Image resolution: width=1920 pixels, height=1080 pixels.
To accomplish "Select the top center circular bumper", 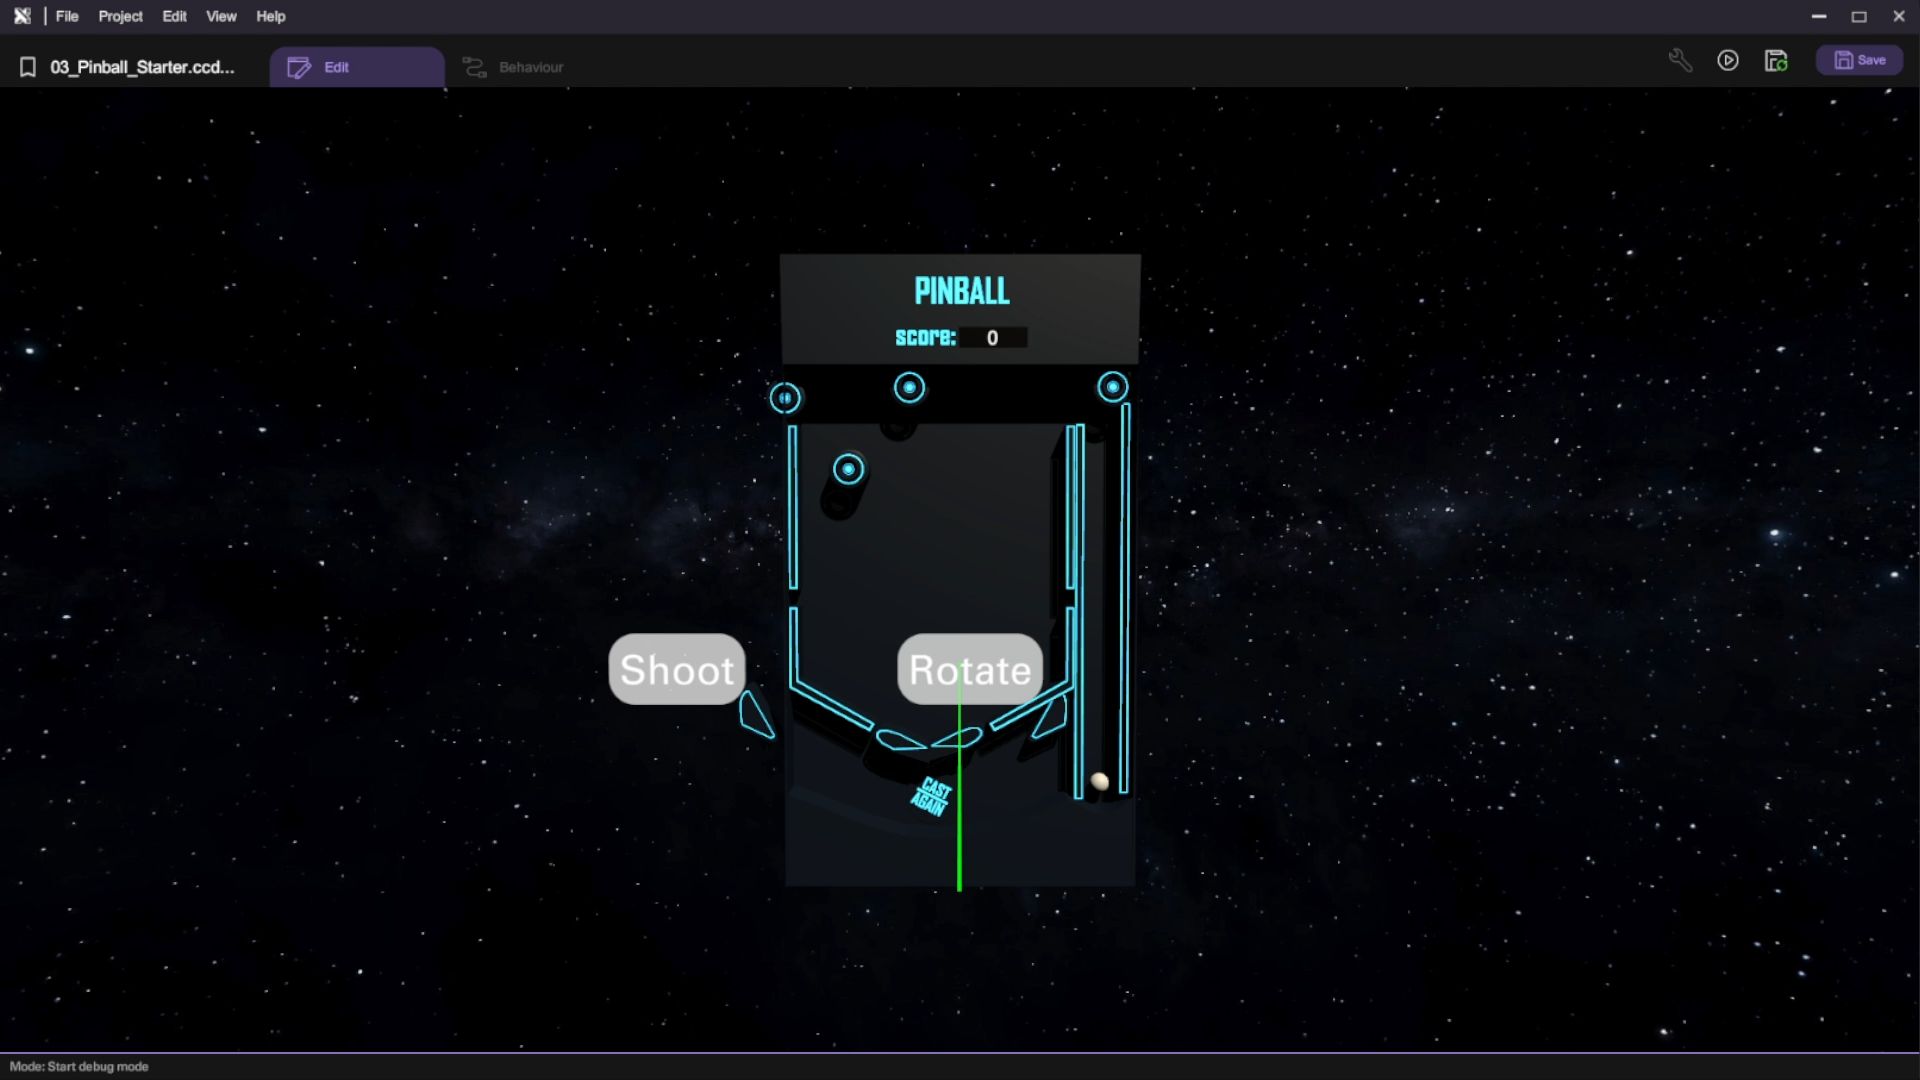I will (909, 388).
